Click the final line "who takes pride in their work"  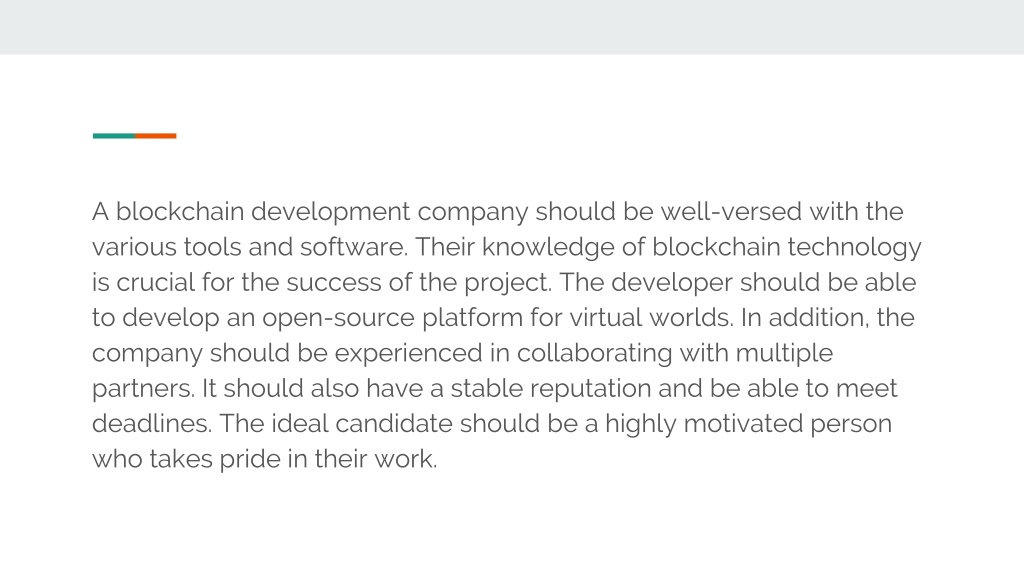tap(263, 460)
